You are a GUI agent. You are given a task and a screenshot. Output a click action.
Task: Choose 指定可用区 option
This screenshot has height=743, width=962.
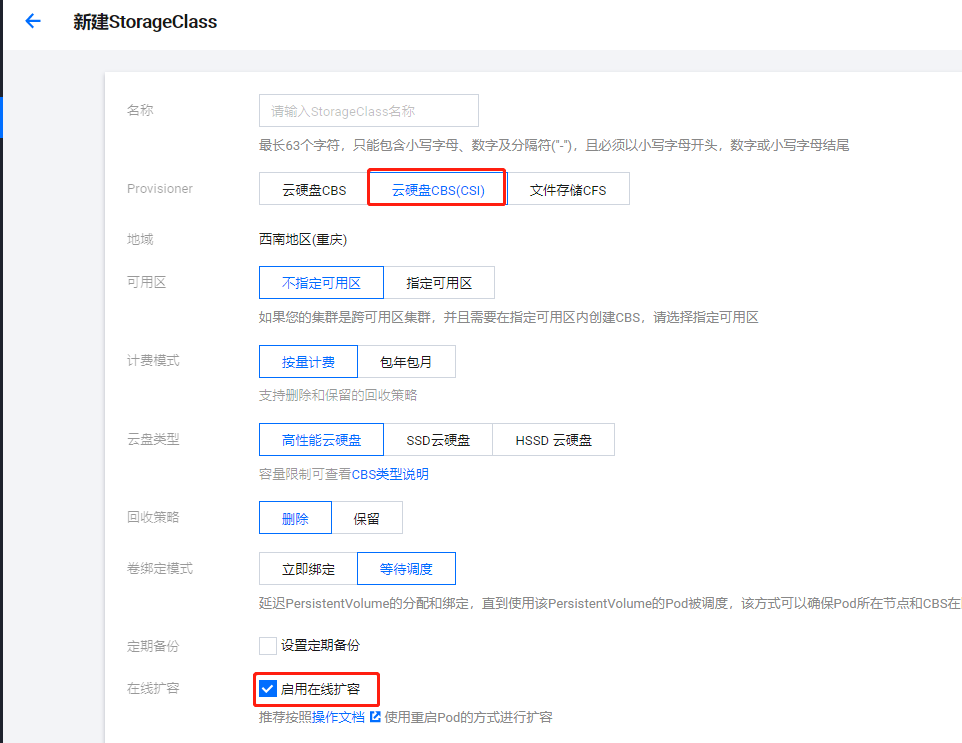[438, 283]
